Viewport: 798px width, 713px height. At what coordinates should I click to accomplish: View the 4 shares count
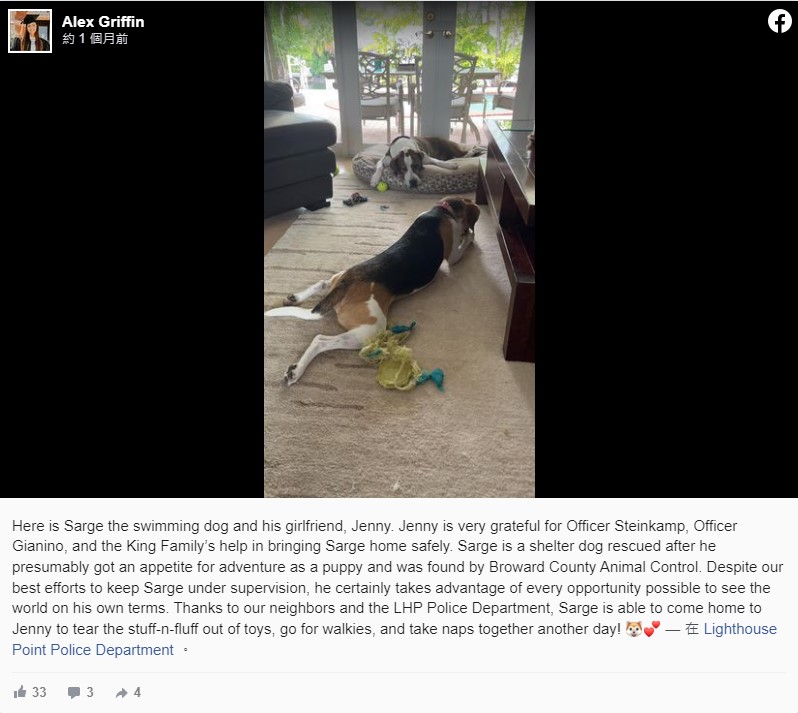[137, 692]
